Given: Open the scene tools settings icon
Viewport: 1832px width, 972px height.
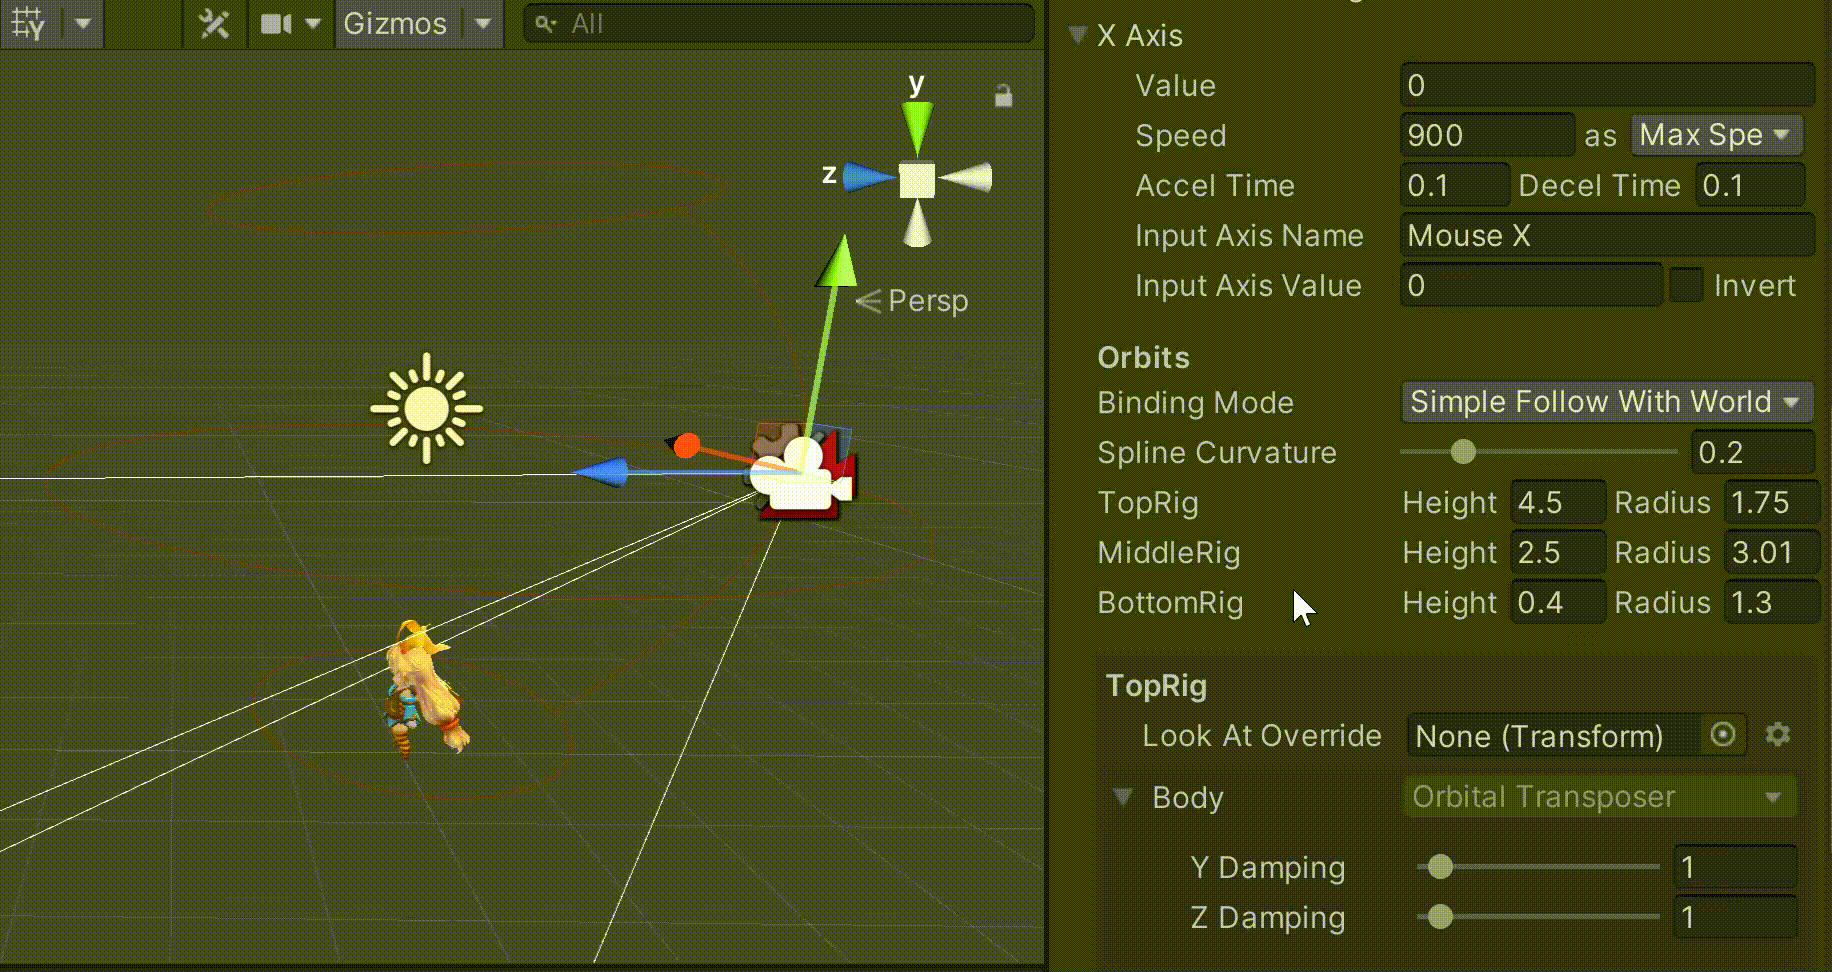Looking at the screenshot, I should 214,23.
